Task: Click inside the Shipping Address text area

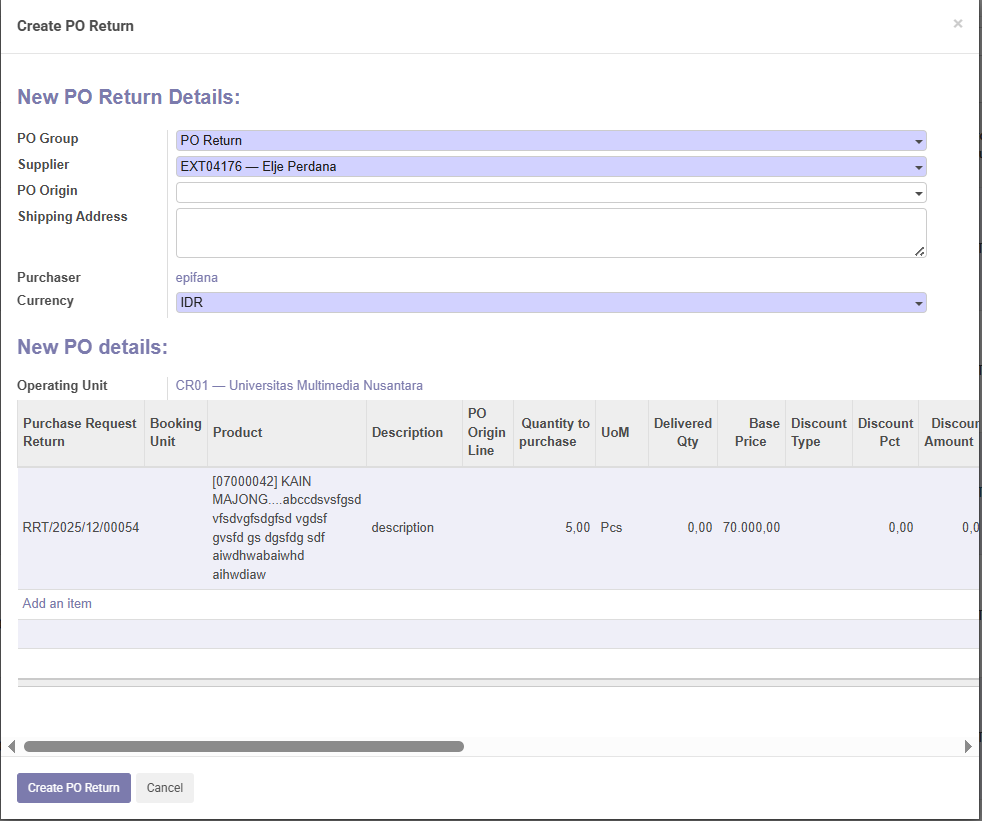Action: 550,232
